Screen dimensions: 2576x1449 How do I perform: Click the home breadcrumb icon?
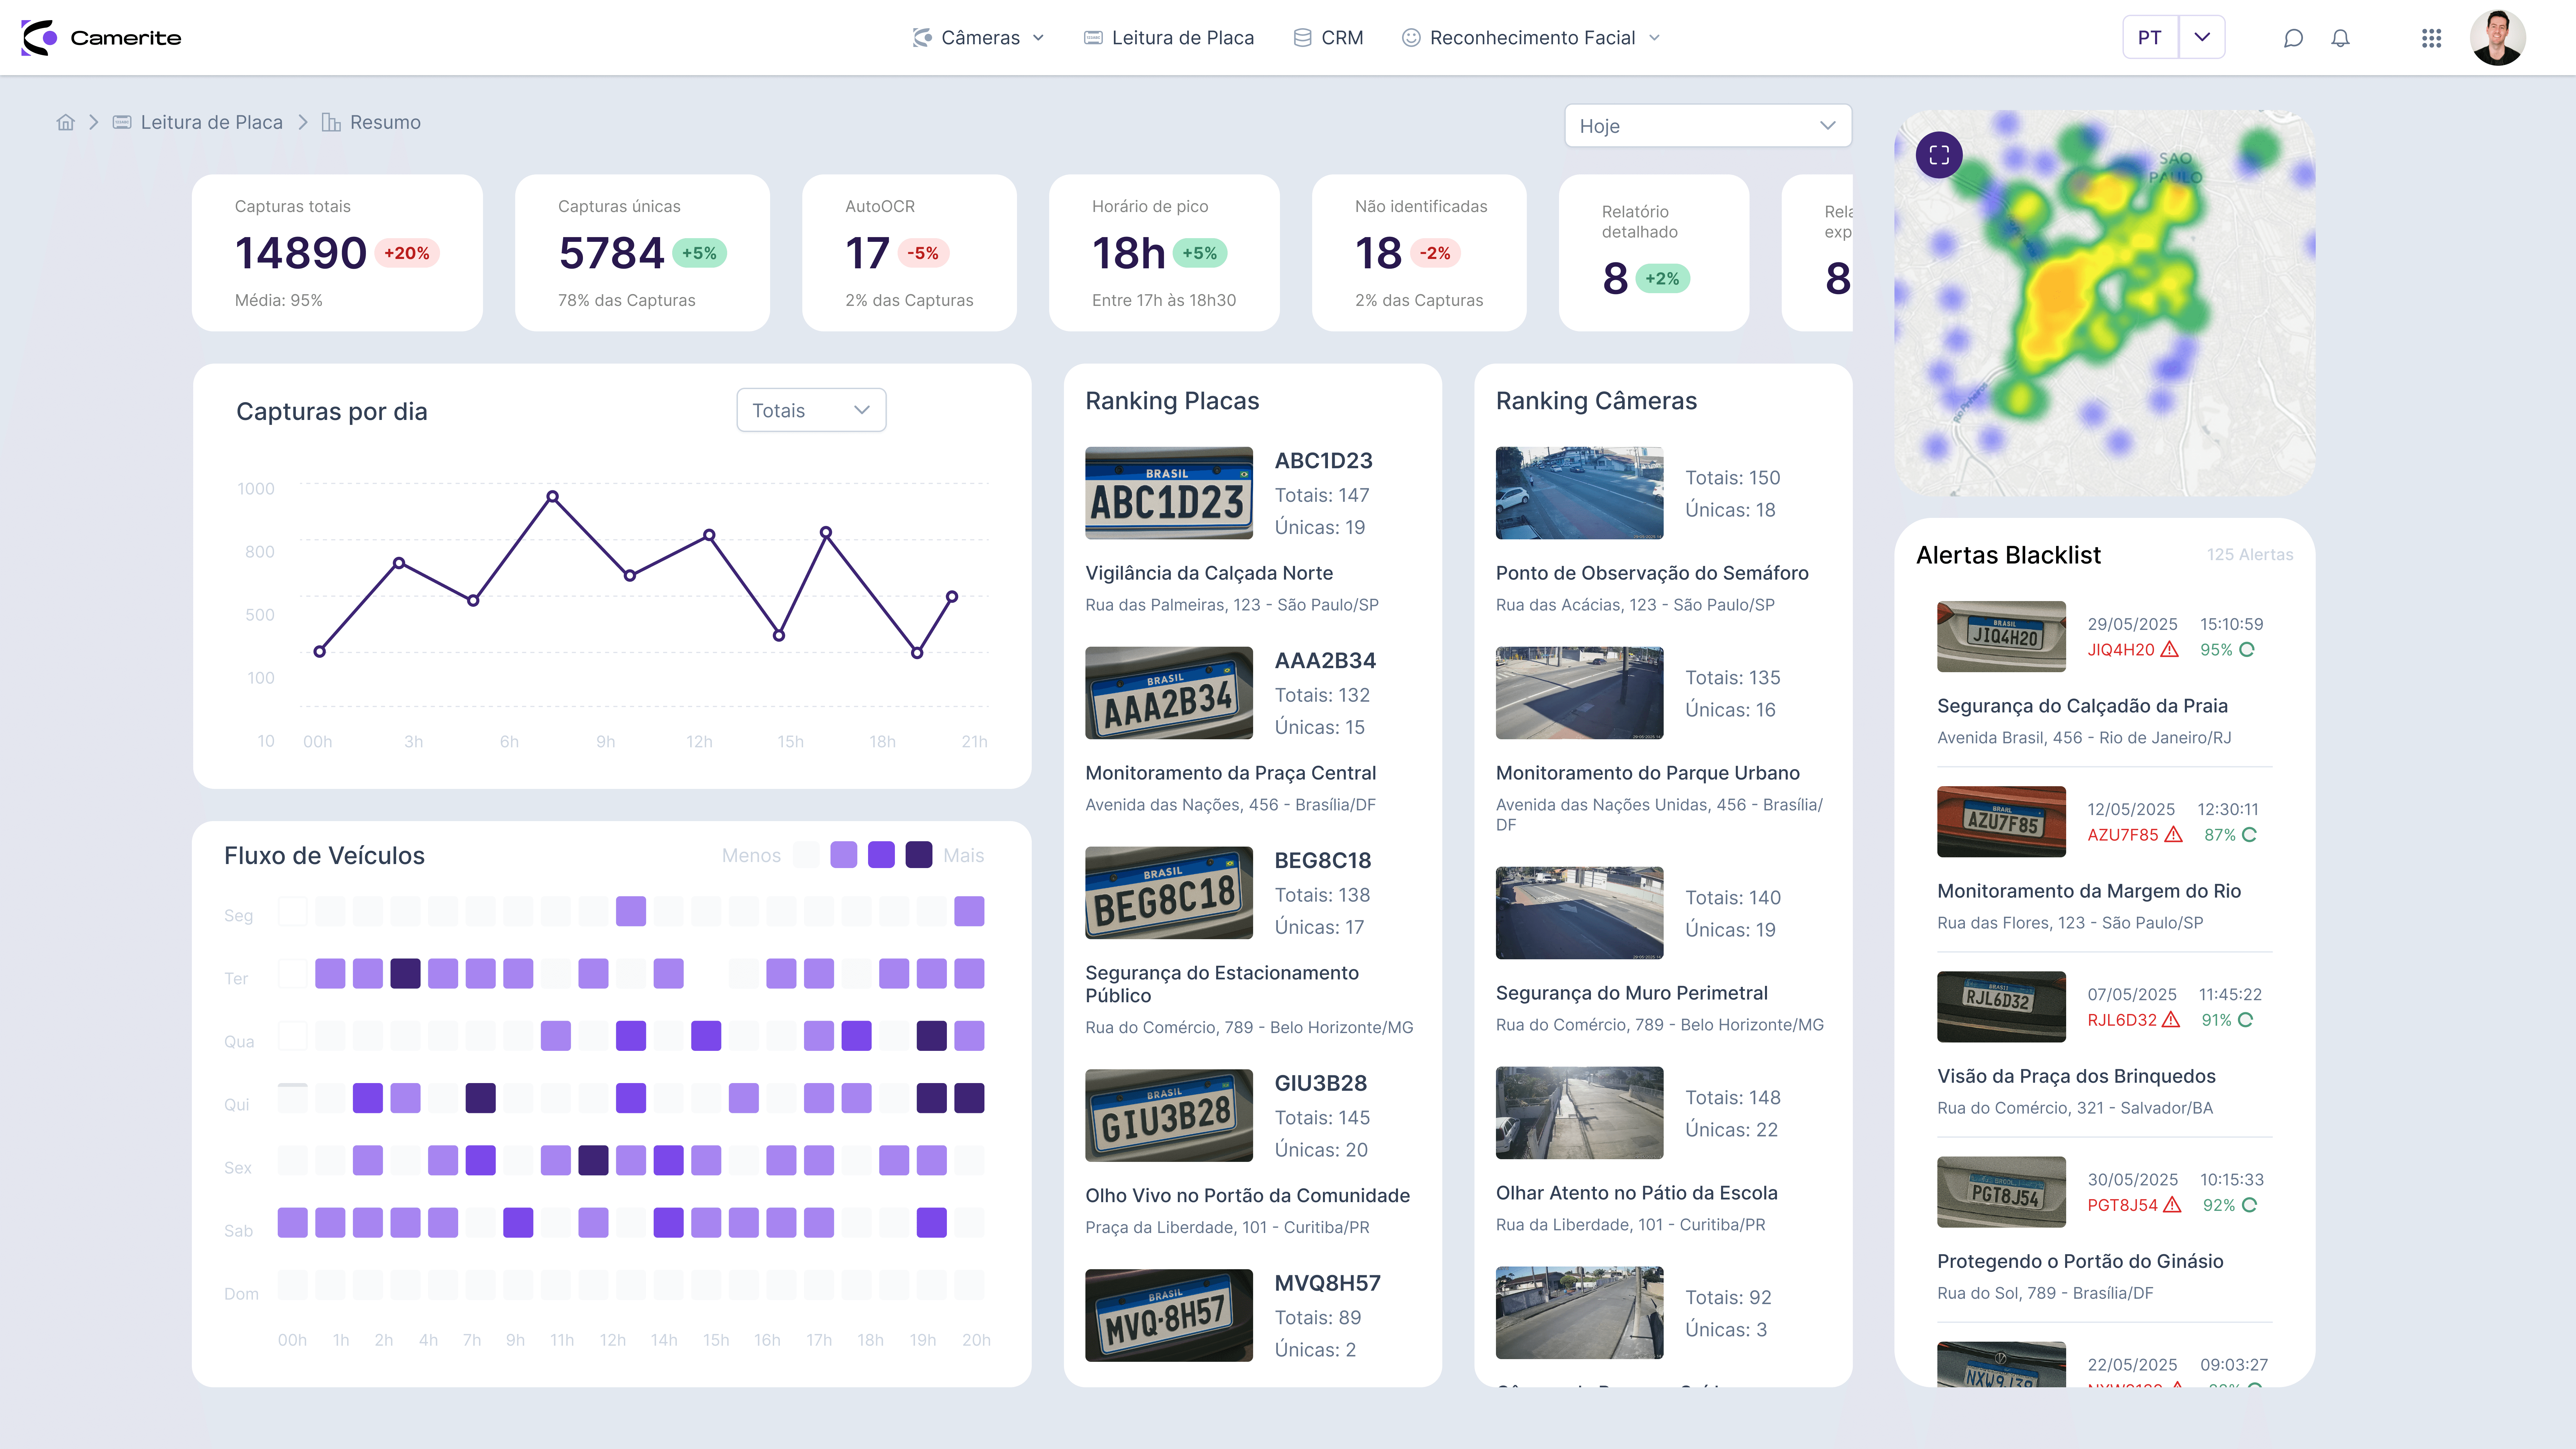66,122
